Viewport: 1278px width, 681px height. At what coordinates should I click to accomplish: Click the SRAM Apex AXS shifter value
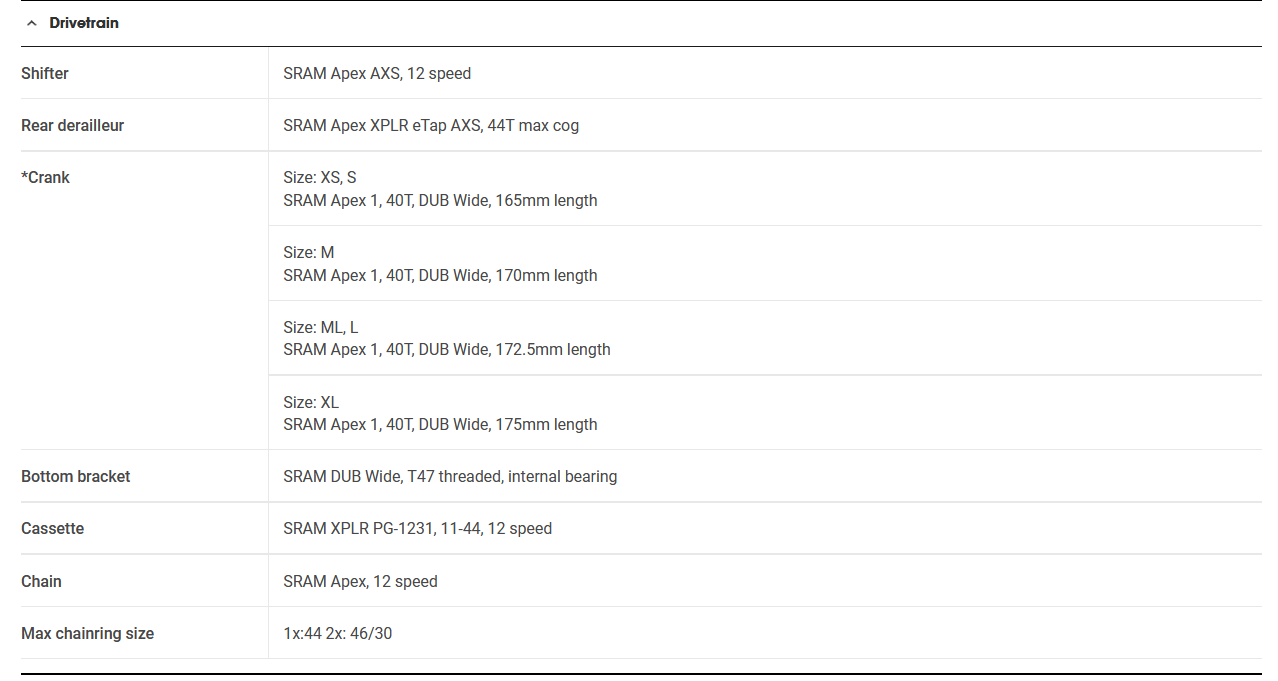click(377, 73)
